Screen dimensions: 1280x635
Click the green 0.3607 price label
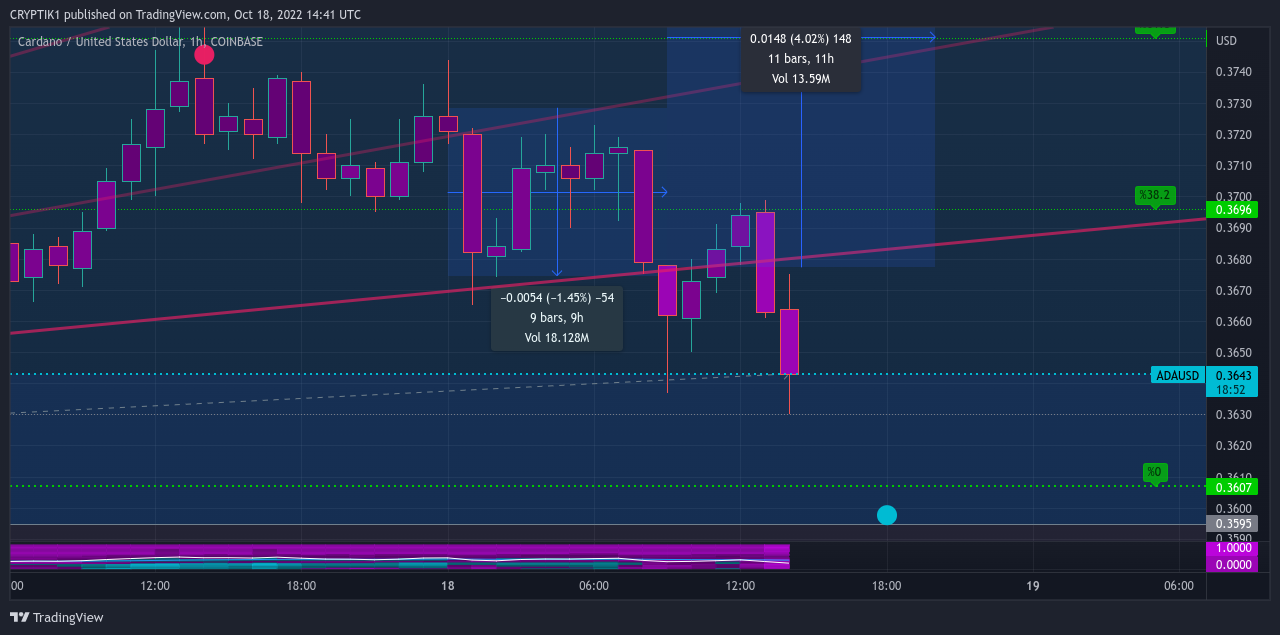pos(1233,487)
